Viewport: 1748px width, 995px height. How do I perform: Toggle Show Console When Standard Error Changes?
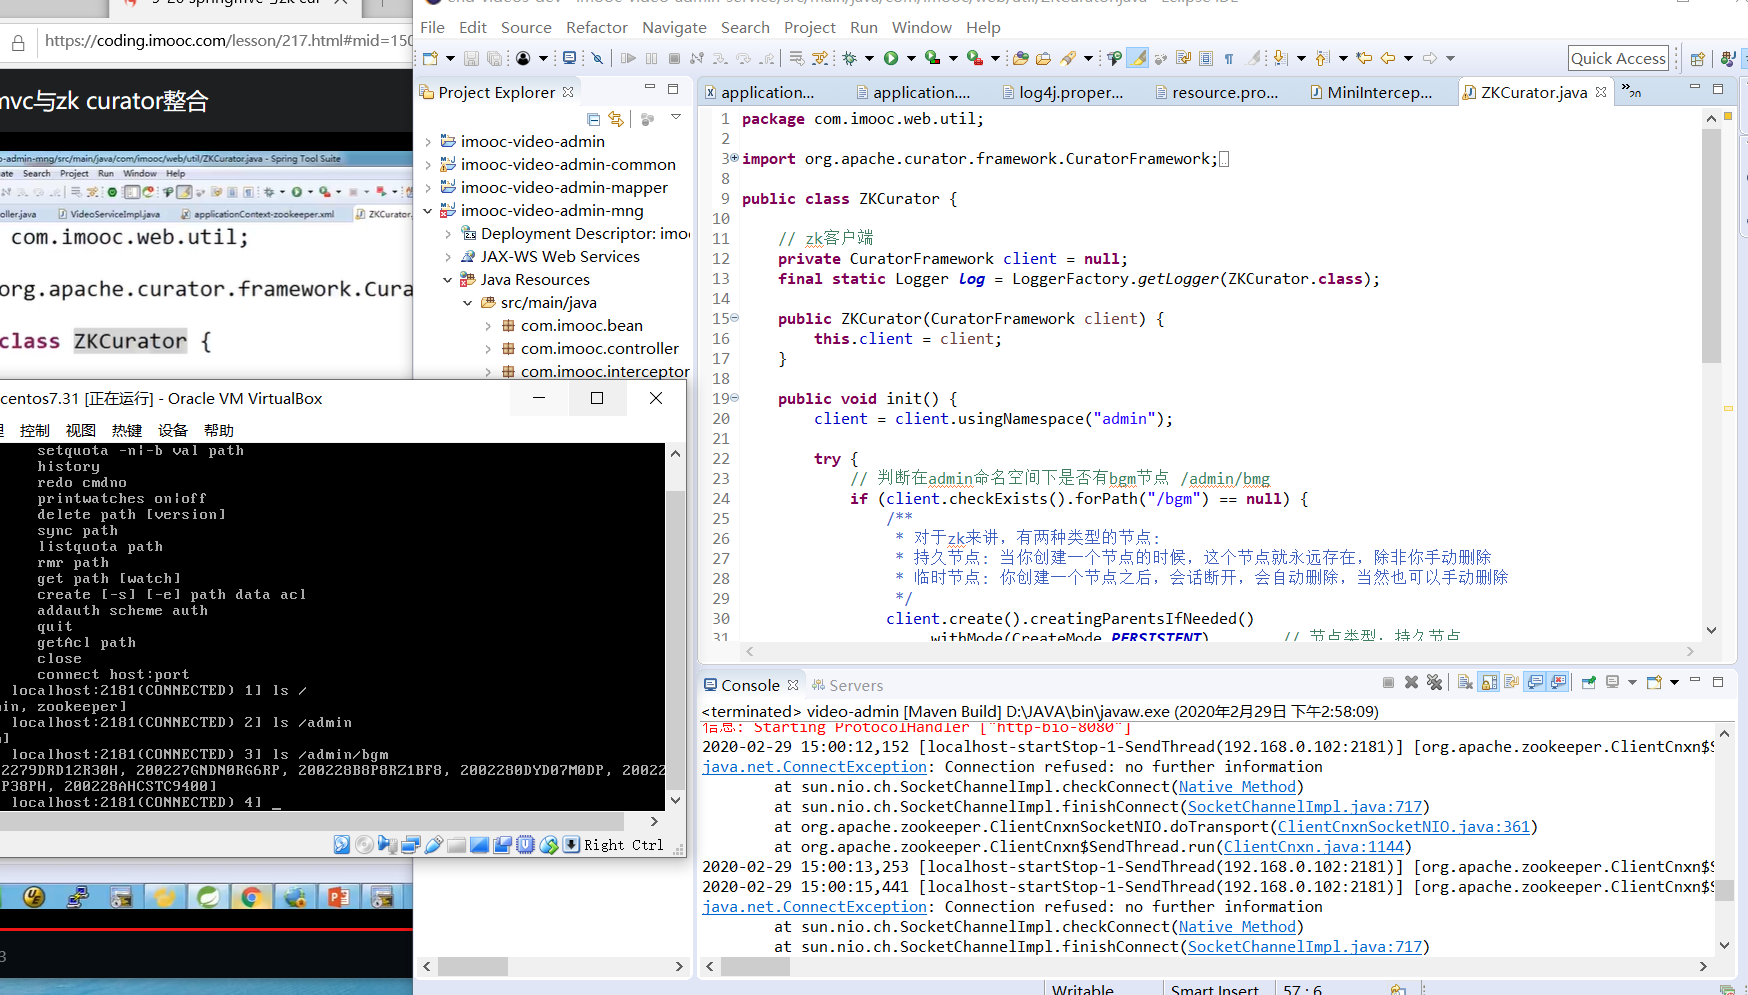coord(1558,682)
